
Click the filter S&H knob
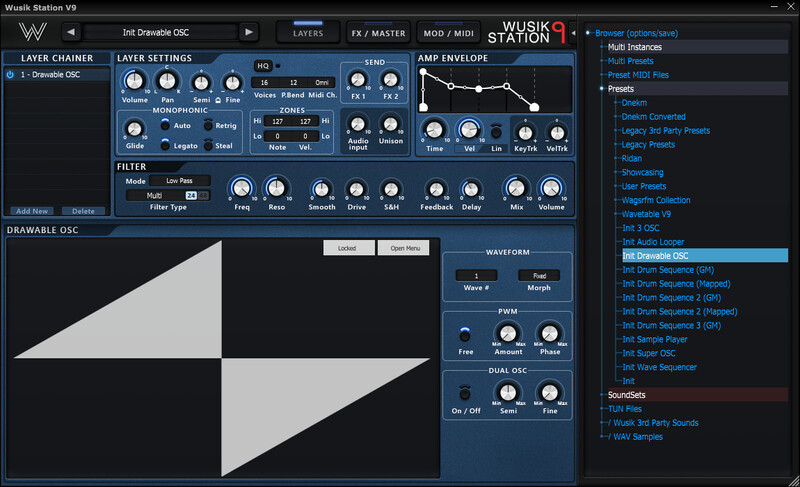(391, 190)
